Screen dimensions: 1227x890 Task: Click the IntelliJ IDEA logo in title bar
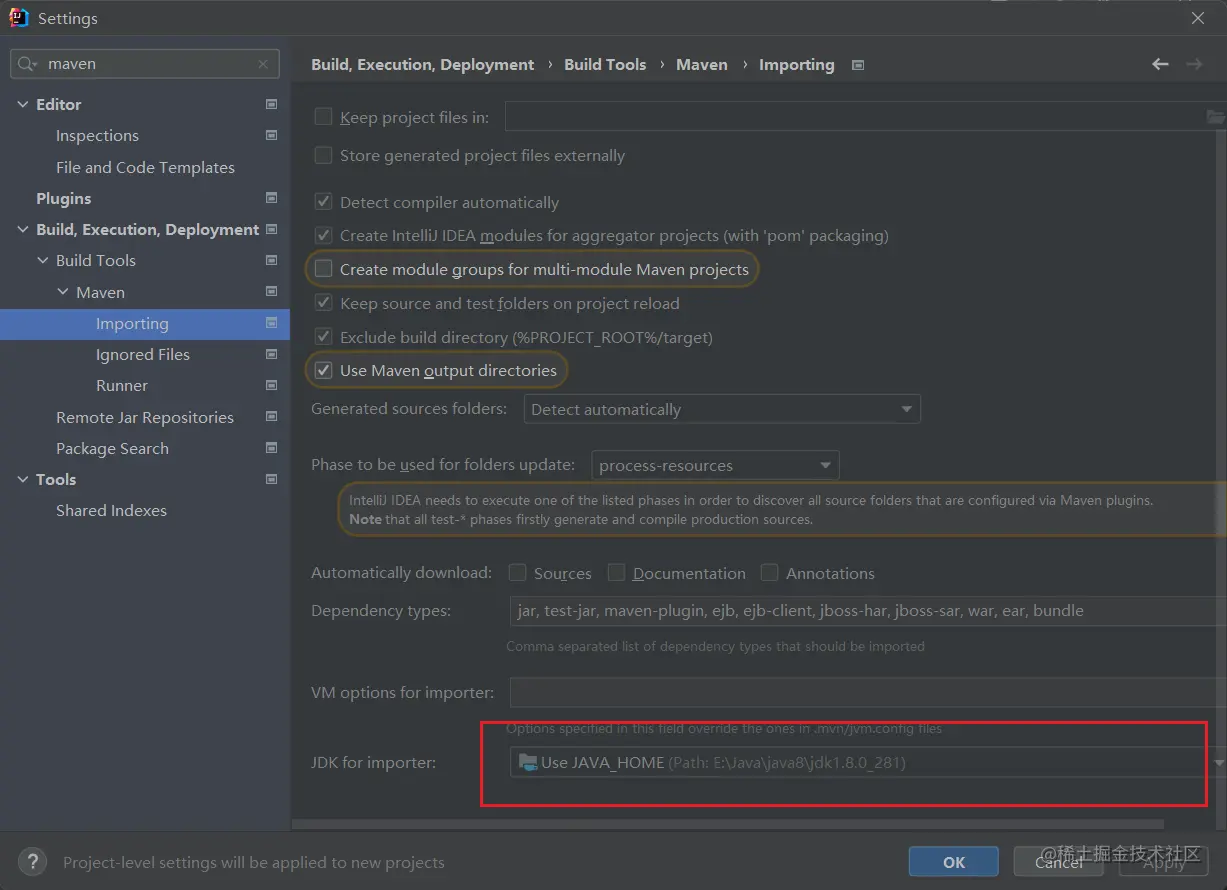coord(18,18)
